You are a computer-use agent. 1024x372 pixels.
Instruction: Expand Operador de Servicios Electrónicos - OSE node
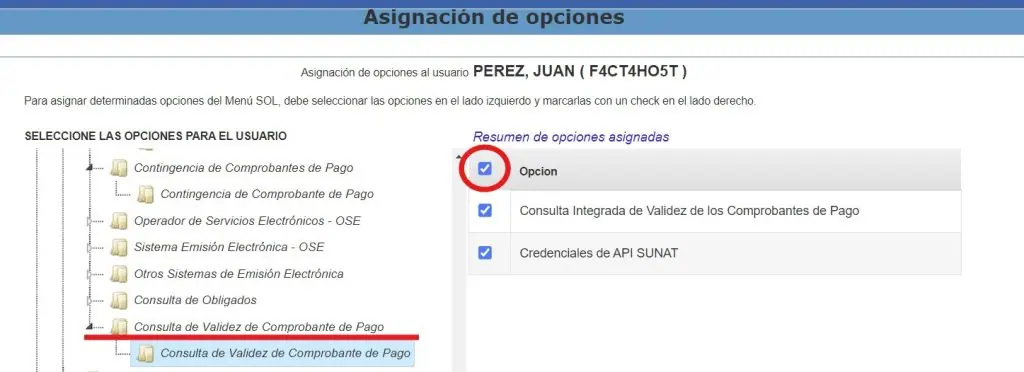point(90,221)
